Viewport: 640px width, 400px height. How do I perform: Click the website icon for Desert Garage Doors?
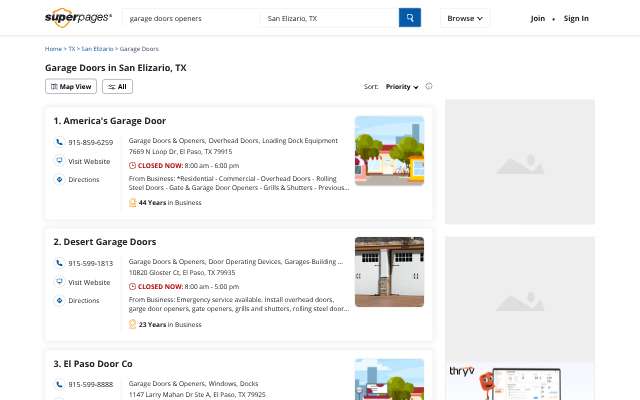coord(59,282)
